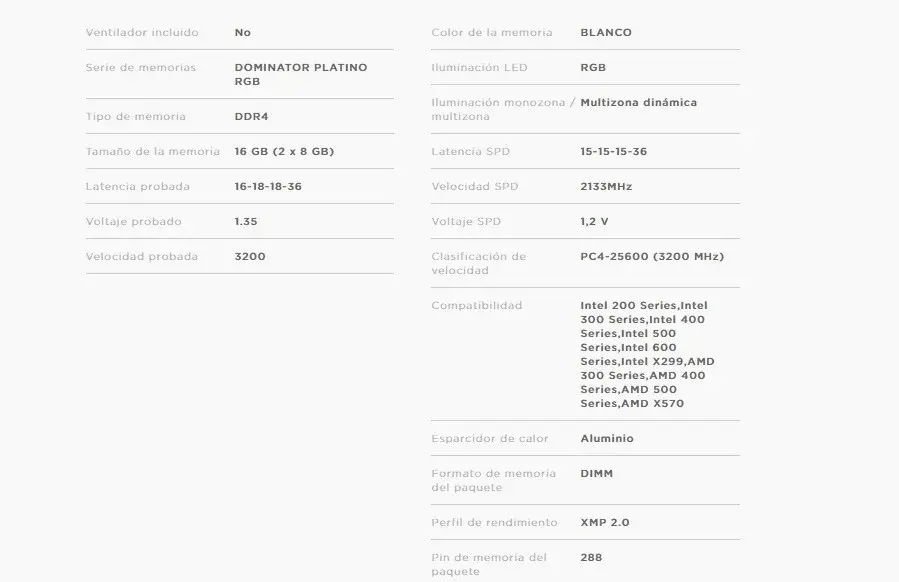Select the "PC4-25600 (3200 MHz)" value
The height and width of the screenshot is (582, 899).
click(652, 257)
